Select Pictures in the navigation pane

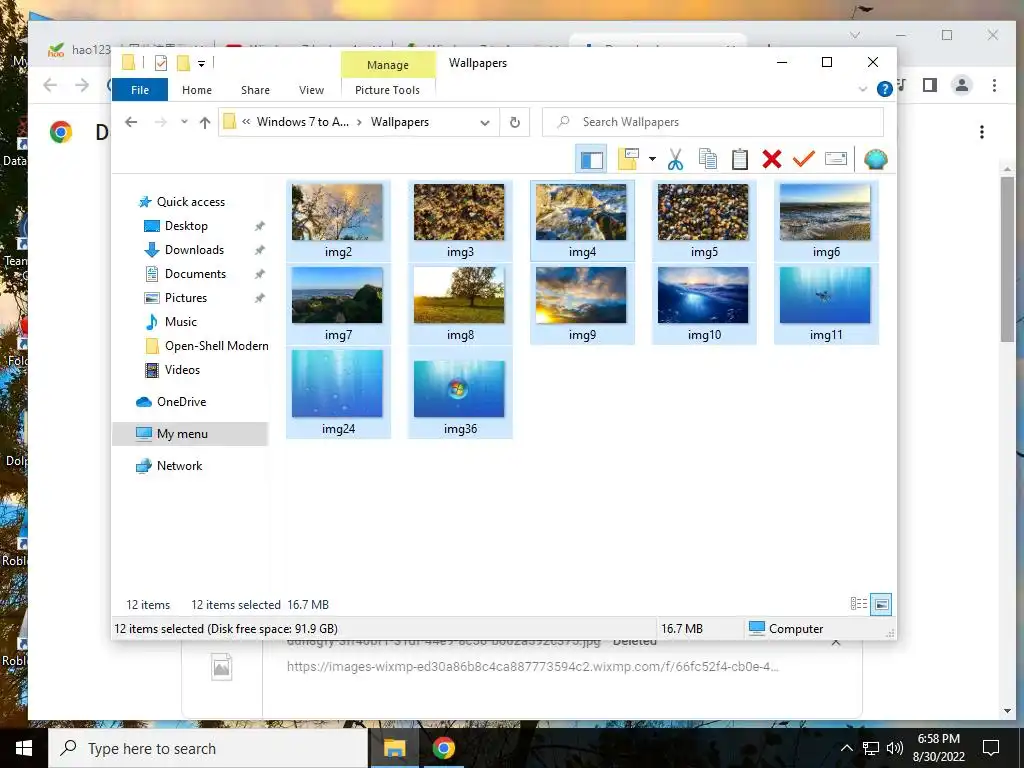click(x=185, y=298)
